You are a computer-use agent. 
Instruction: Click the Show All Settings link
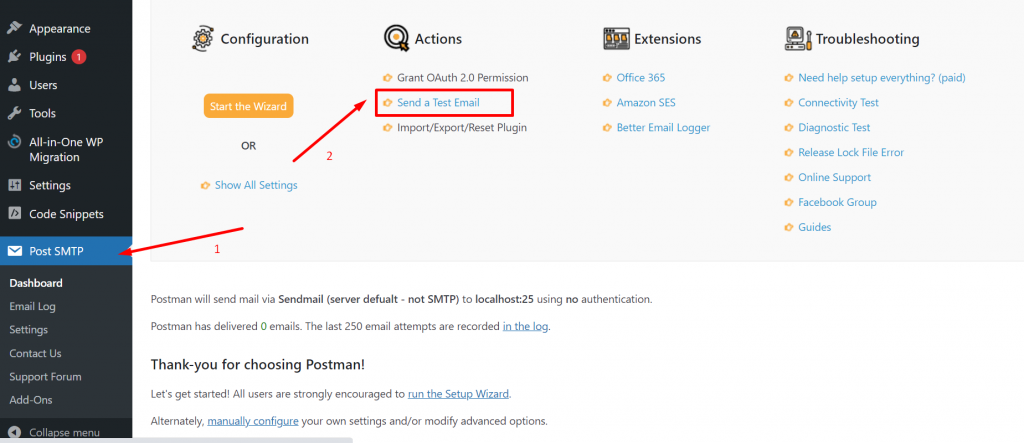(256, 185)
